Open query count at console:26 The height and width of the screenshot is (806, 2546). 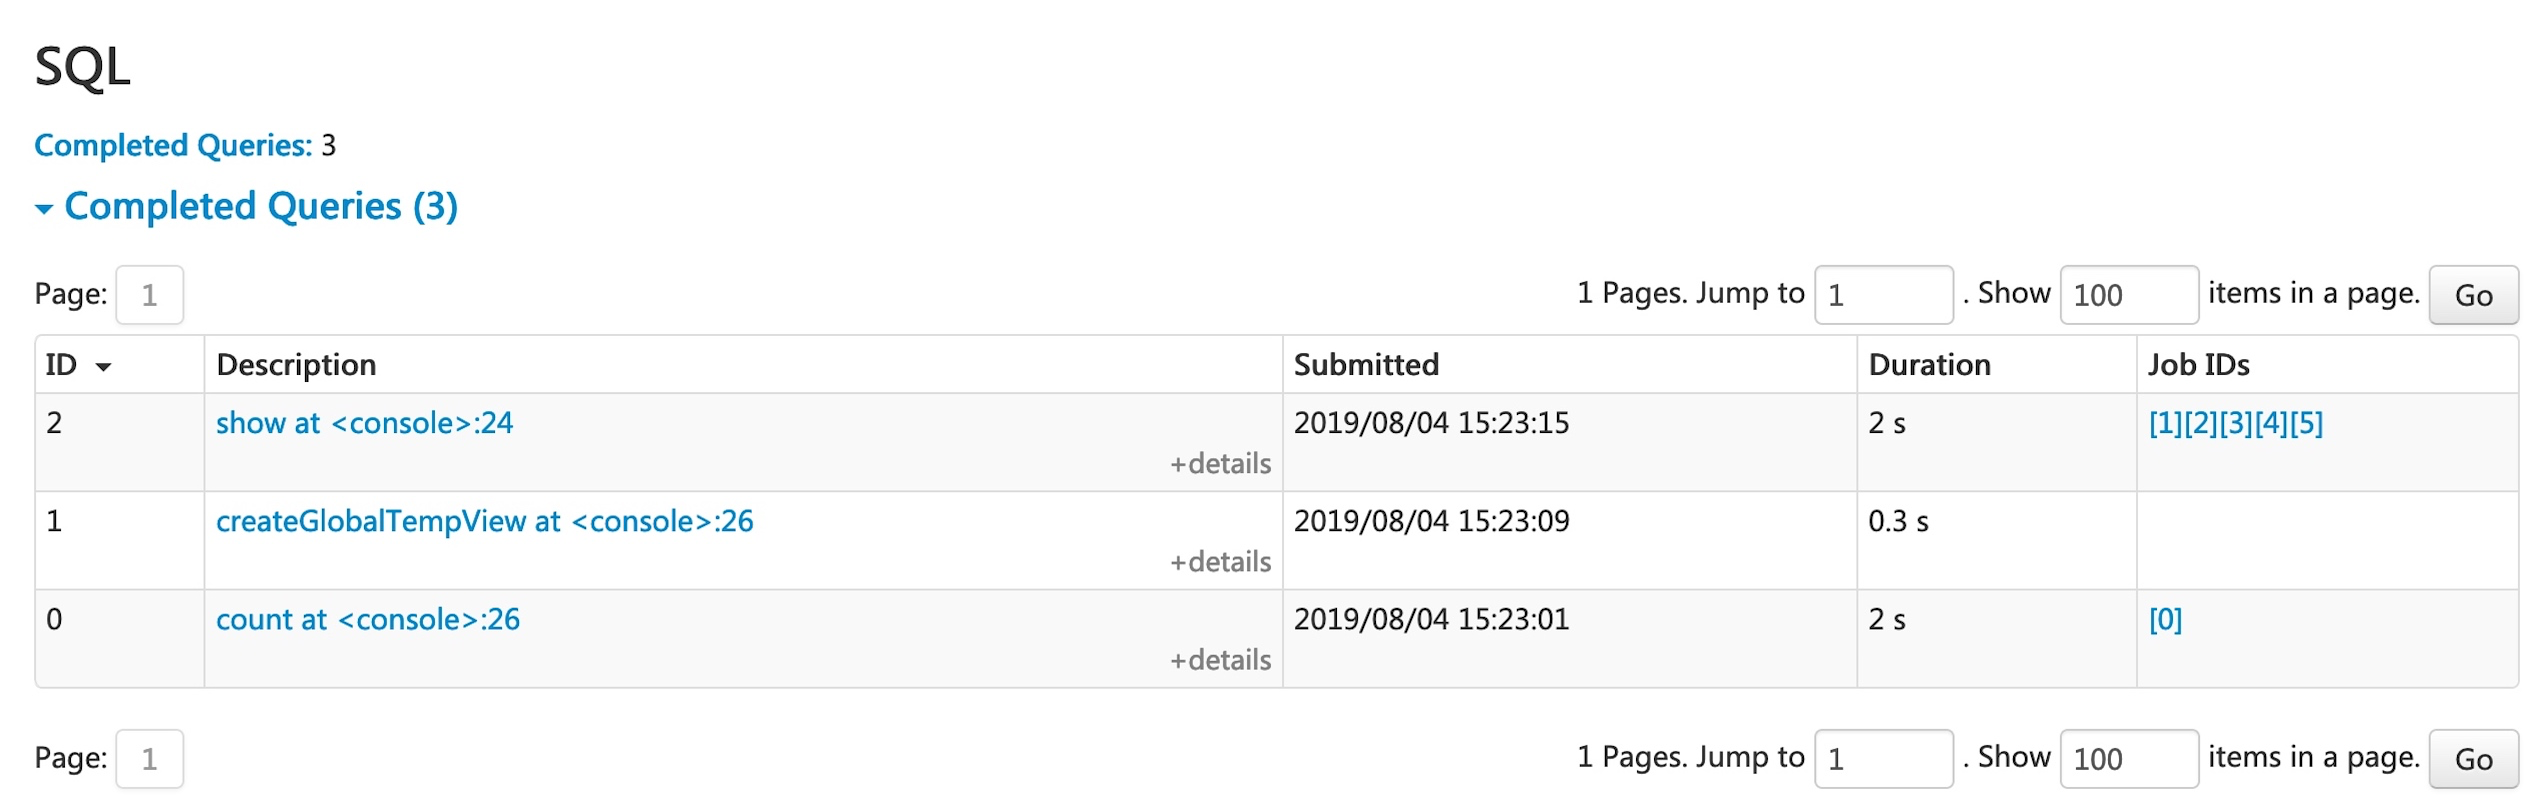coord(368,619)
